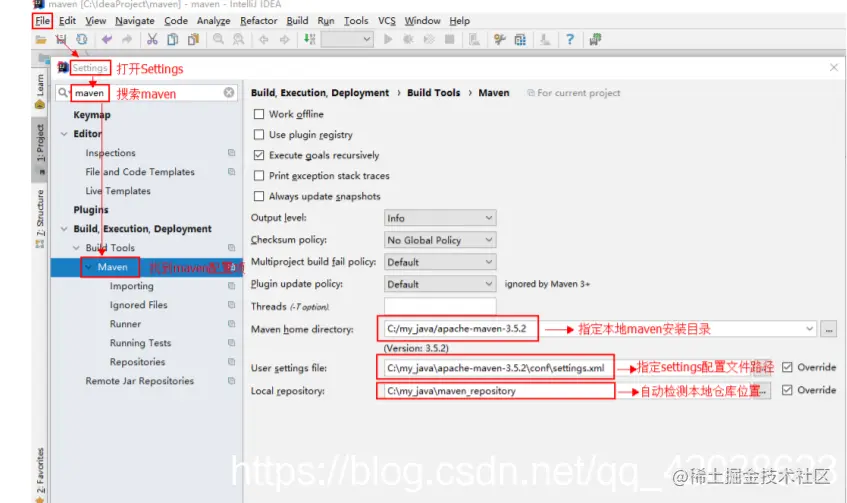
Task: Select Repositories under Maven
Action: point(137,362)
